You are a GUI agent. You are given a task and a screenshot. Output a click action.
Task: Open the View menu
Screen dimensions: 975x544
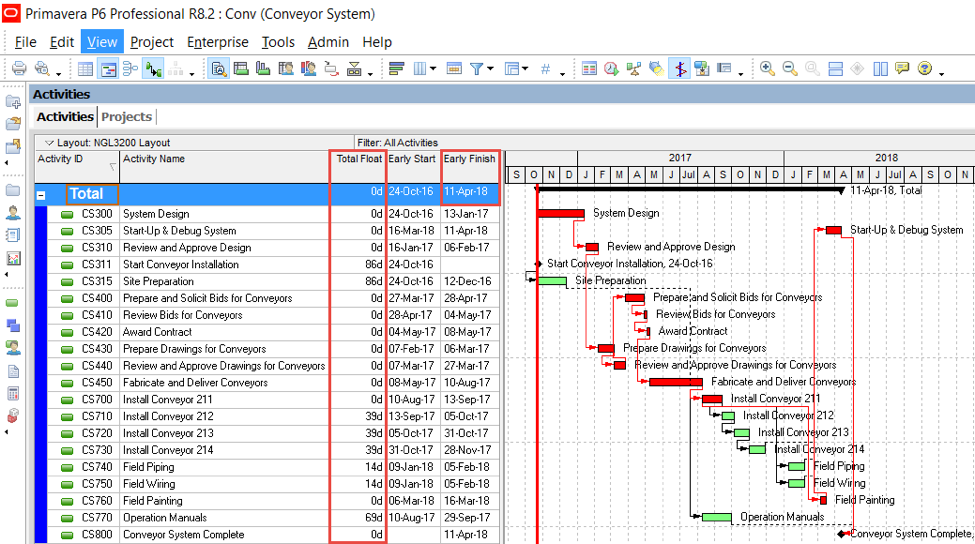click(x=102, y=42)
